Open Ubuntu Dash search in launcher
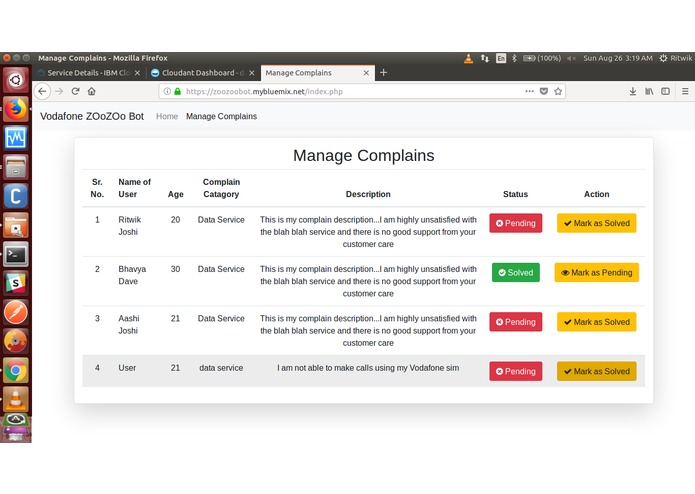The height and width of the screenshot is (494, 695). coord(16,80)
